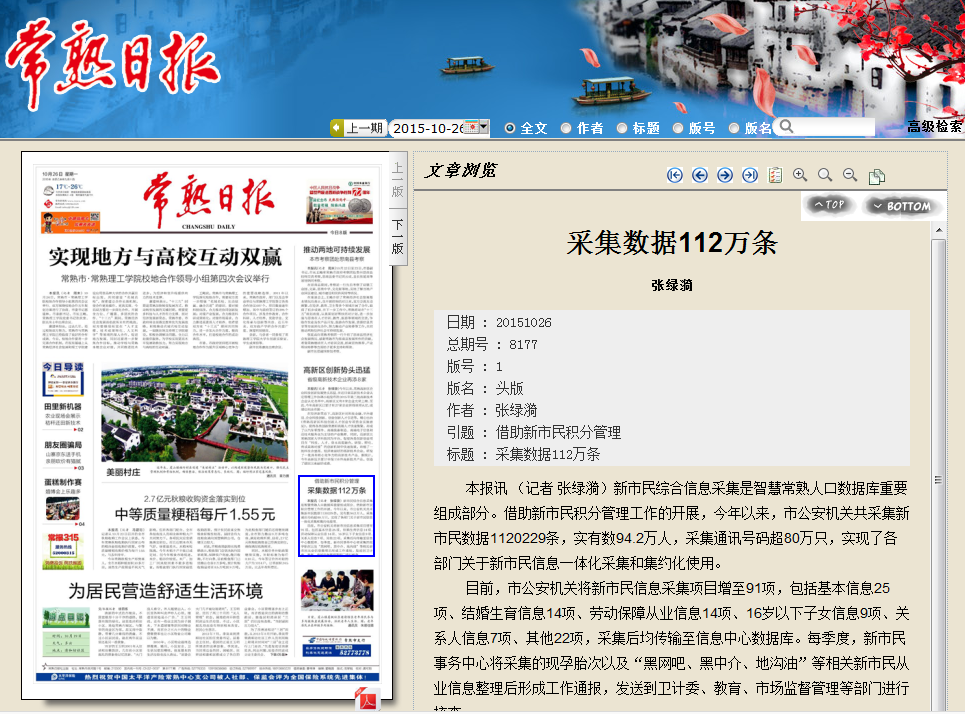Click the BOTTOM scroll button

(902, 206)
